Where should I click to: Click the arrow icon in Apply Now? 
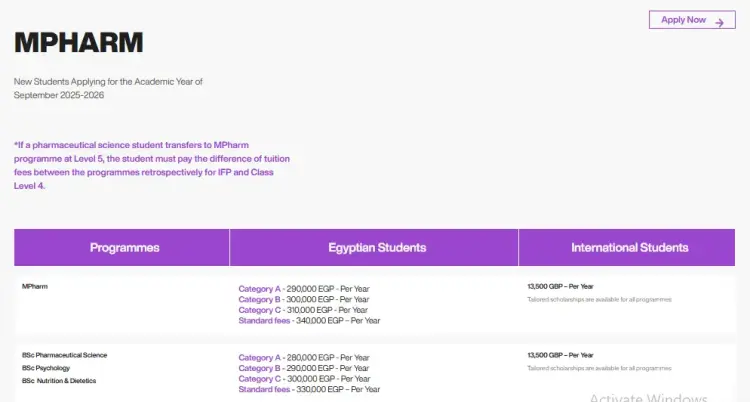pyautogui.click(x=718, y=21)
